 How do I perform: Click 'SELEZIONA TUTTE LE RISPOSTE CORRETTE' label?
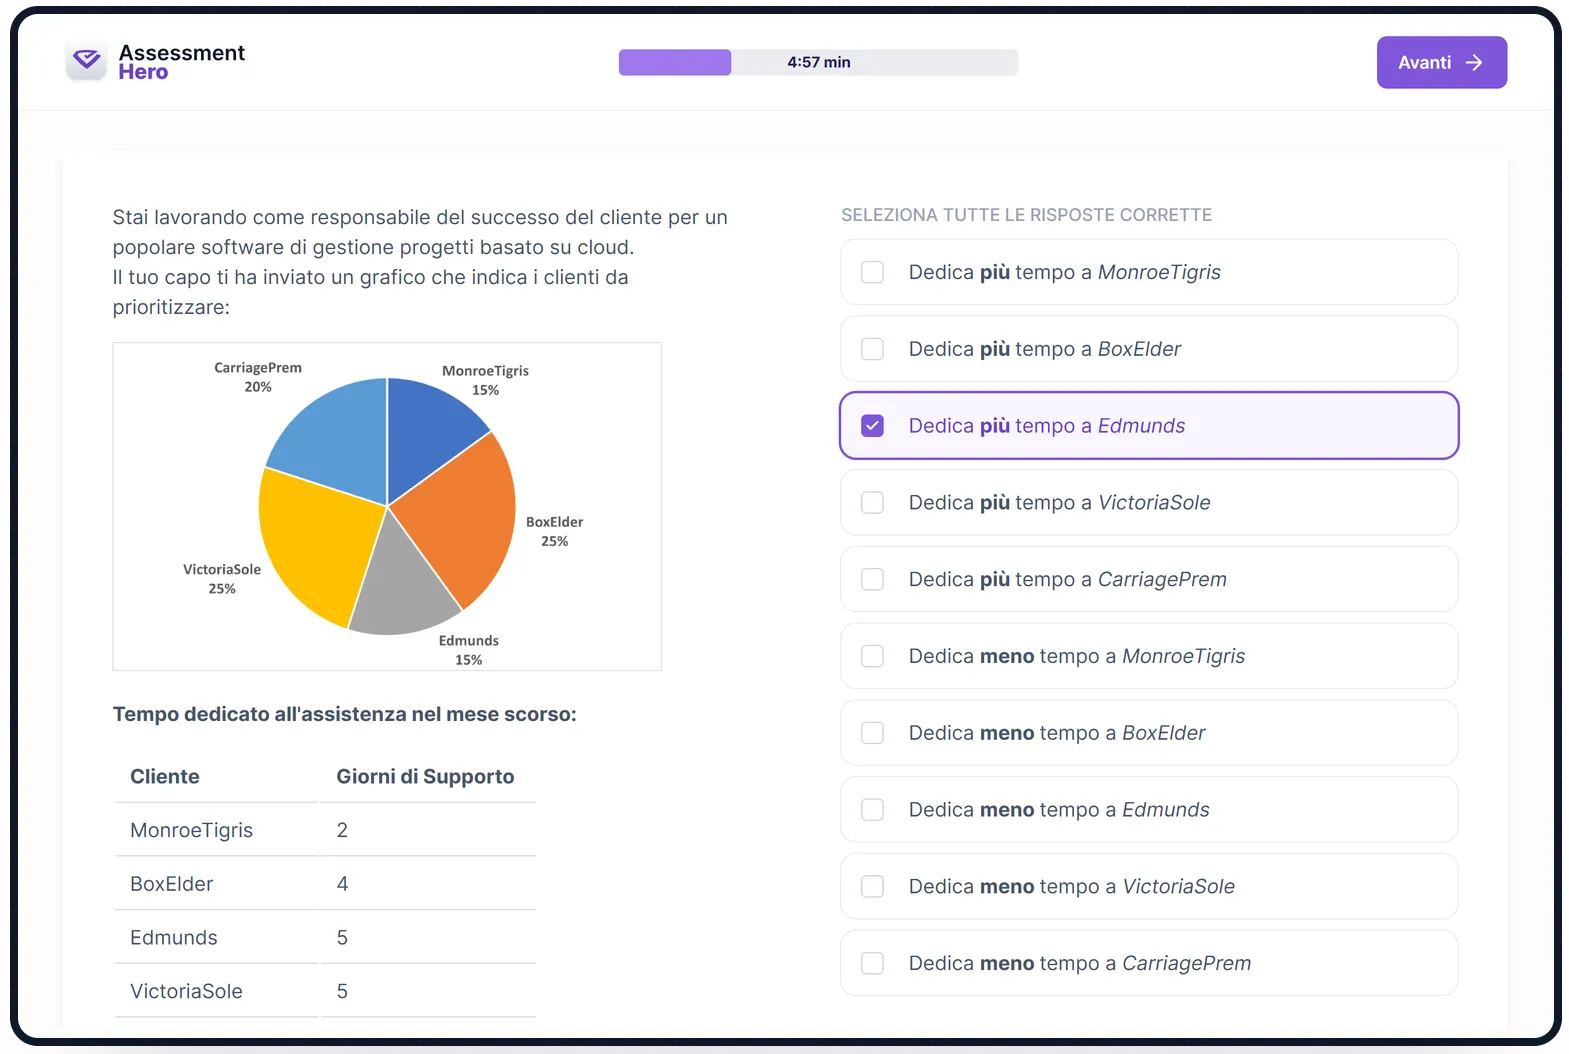click(1026, 215)
